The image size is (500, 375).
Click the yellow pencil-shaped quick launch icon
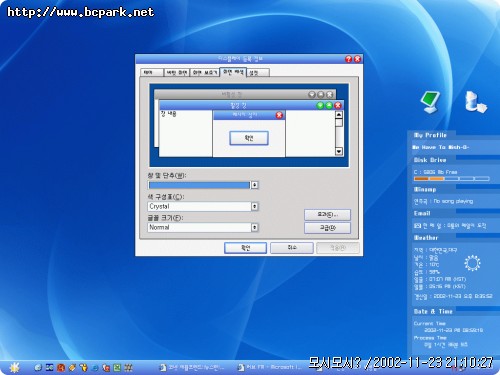[x=72, y=367]
